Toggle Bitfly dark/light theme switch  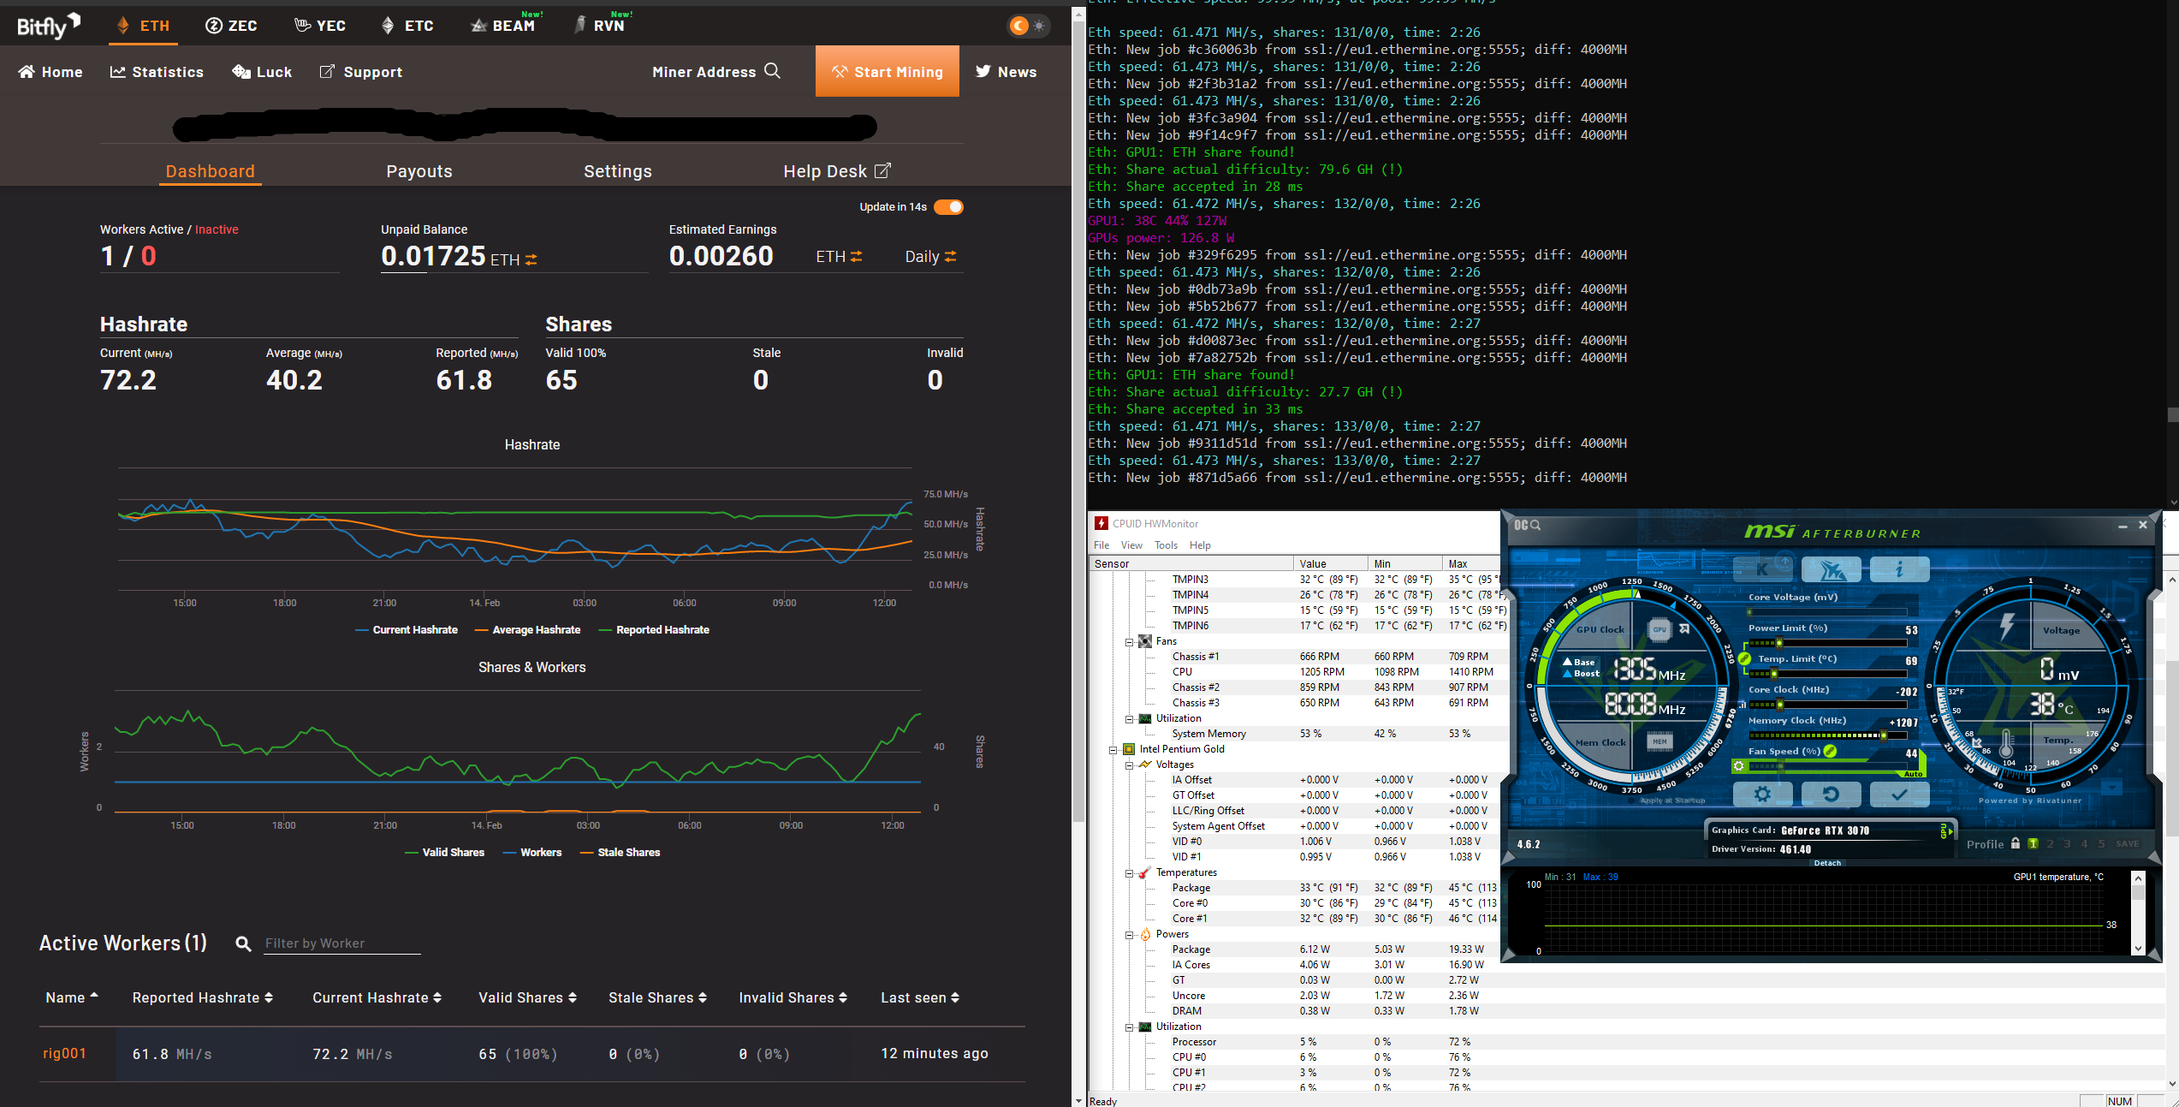click(1028, 26)
